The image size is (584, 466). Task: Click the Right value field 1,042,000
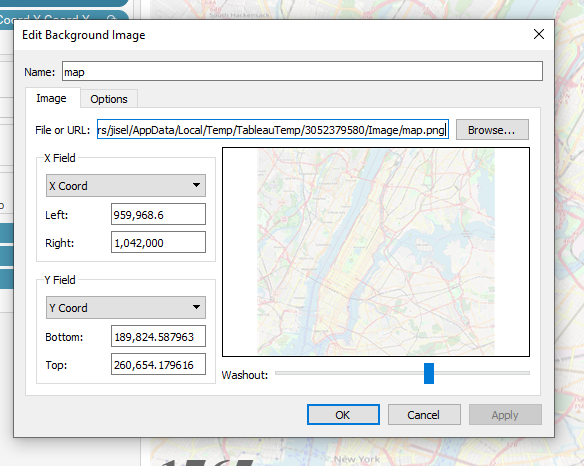[x=158, y=242]
